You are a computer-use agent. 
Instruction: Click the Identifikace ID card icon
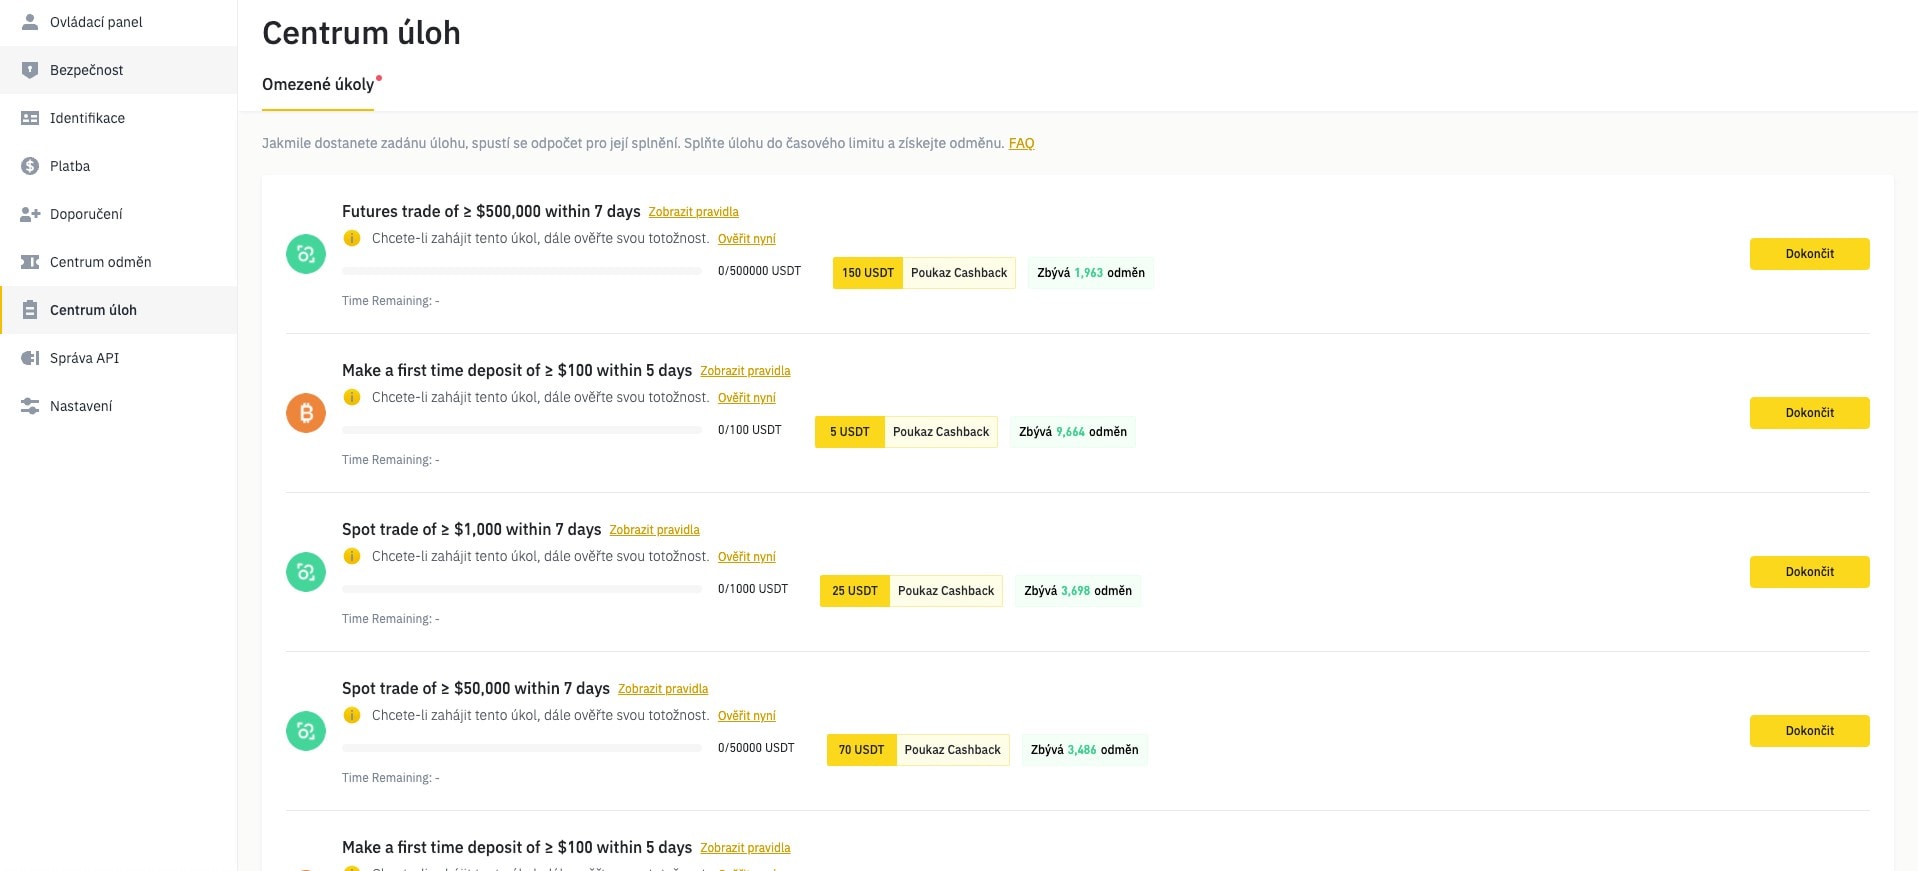[30, 118]
